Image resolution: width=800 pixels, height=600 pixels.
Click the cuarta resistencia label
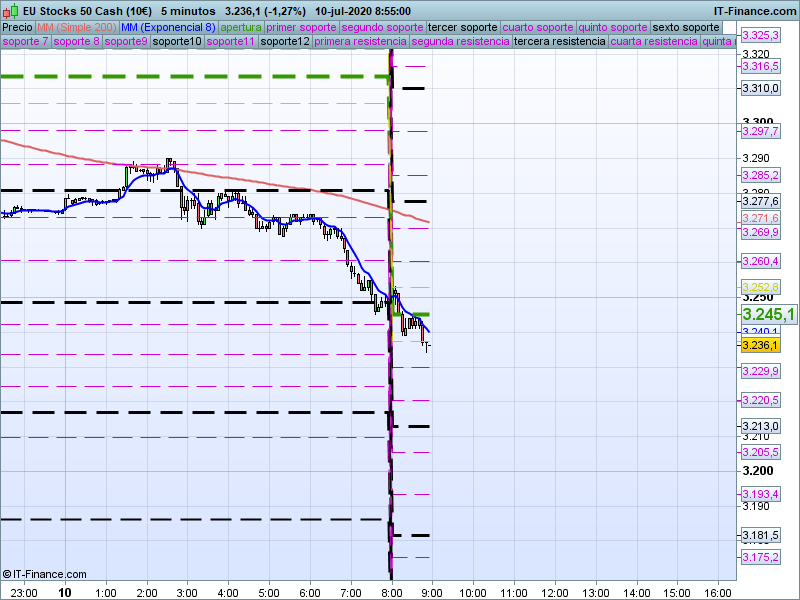click(654, 42)
